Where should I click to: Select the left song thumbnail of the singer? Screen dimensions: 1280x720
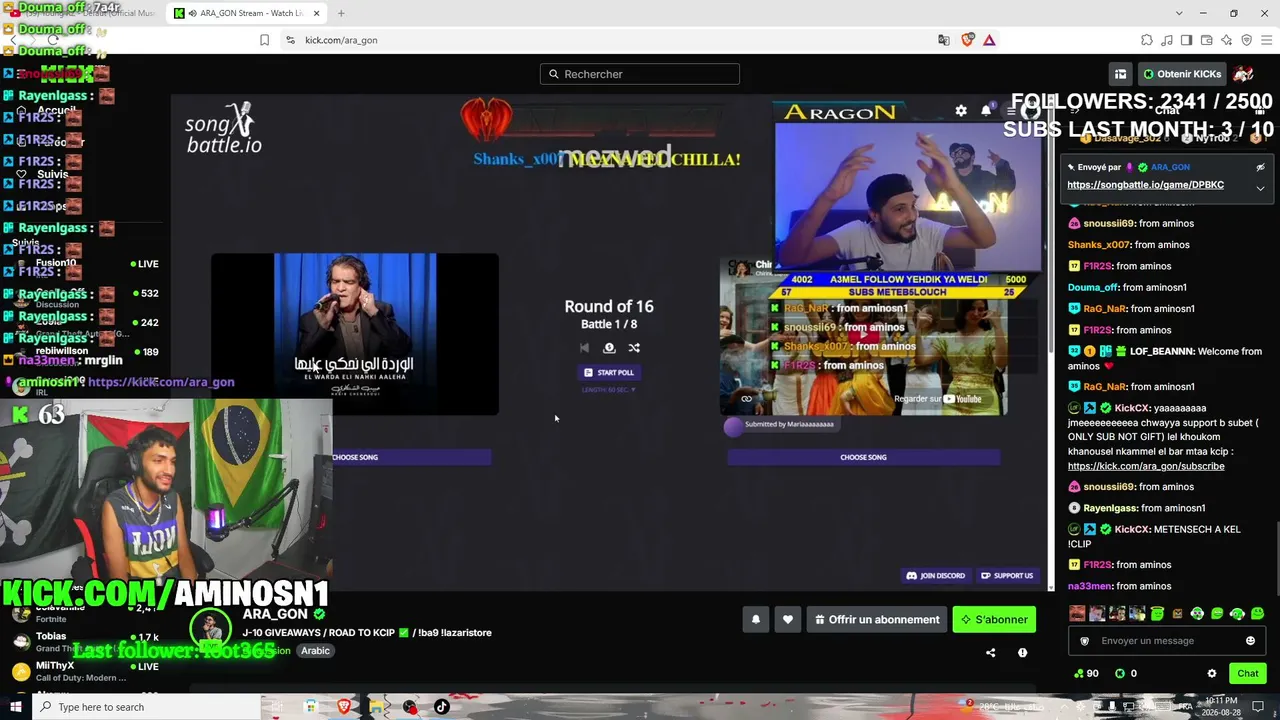click(x=355, y=334)
